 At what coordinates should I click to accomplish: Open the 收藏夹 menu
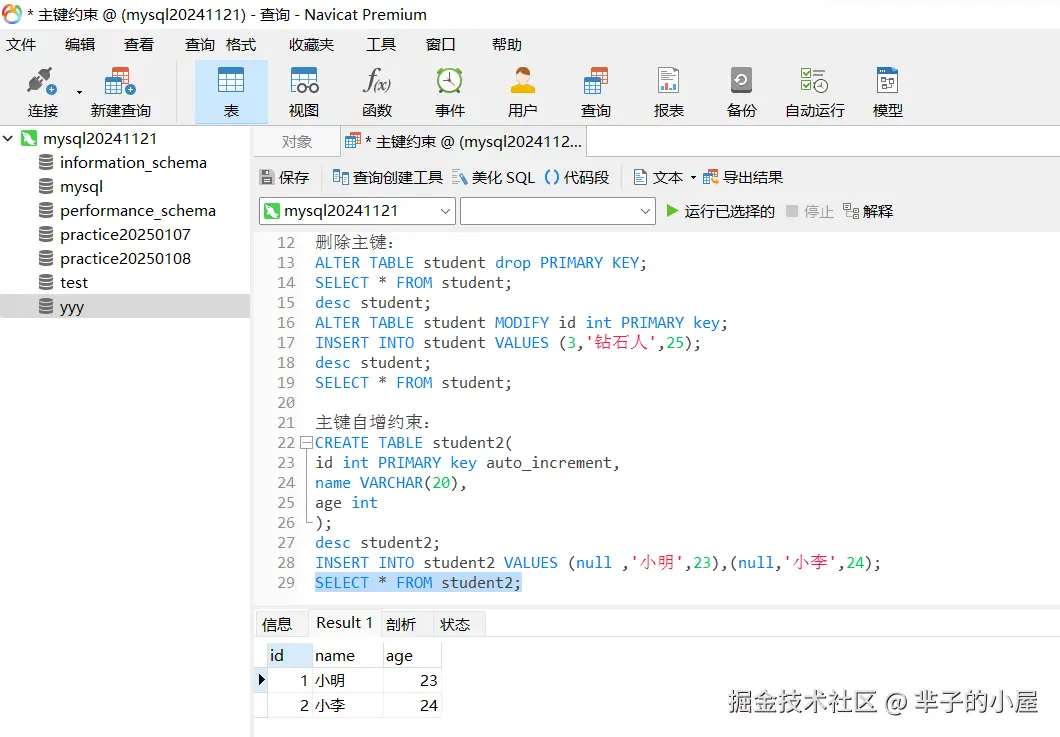(x=312, y=45)
